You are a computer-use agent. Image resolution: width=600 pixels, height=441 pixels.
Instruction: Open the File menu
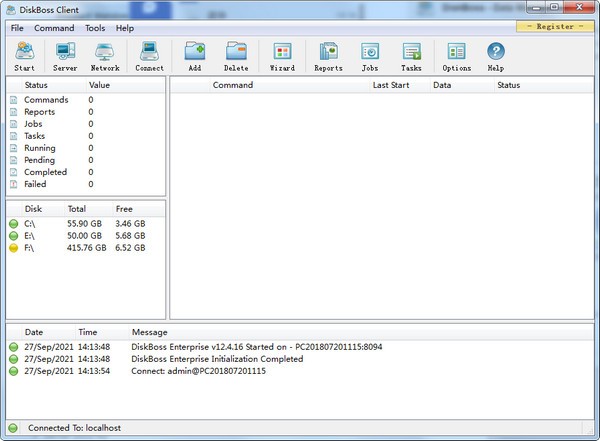pyautogui.click(x=17, y=28)
